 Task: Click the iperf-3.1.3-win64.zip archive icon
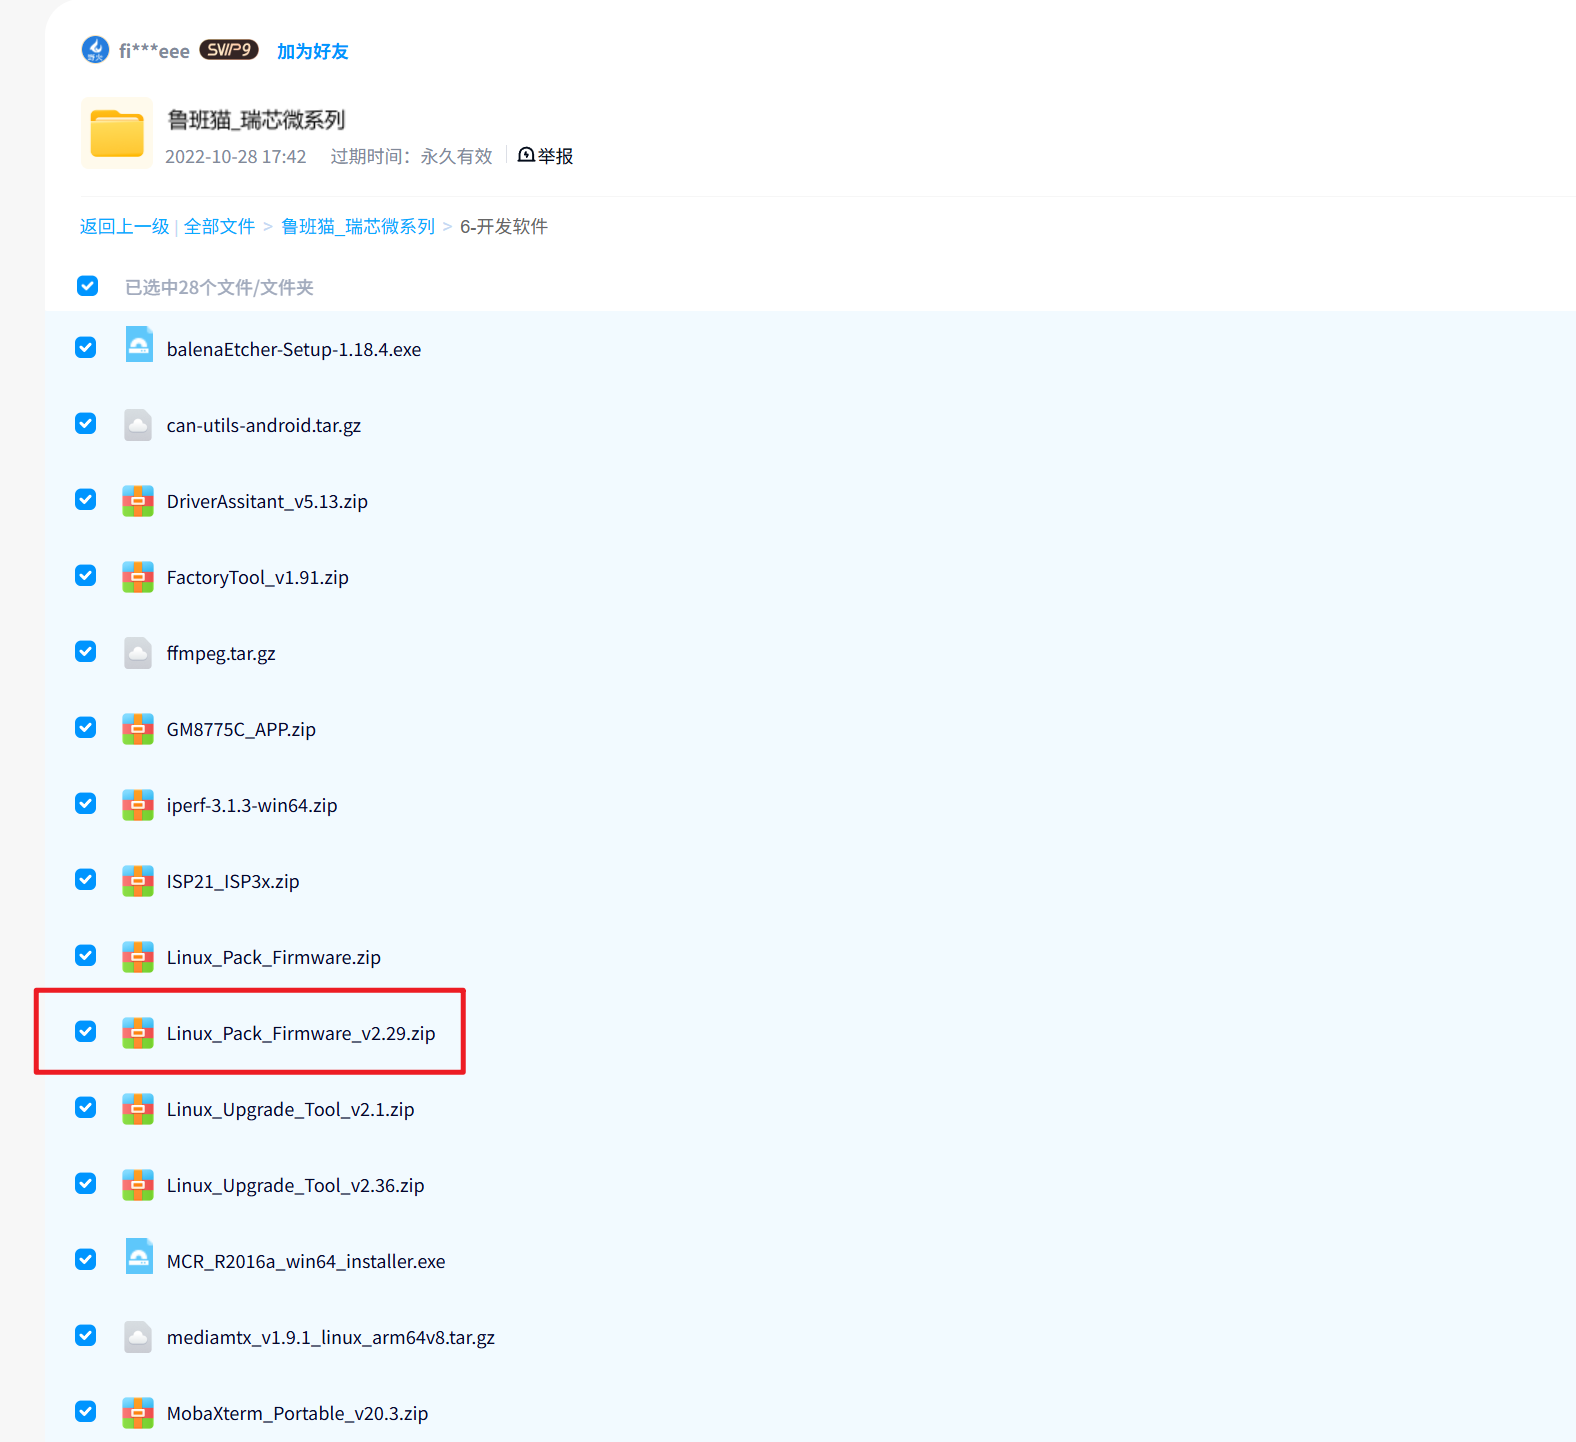coord(138,804)
